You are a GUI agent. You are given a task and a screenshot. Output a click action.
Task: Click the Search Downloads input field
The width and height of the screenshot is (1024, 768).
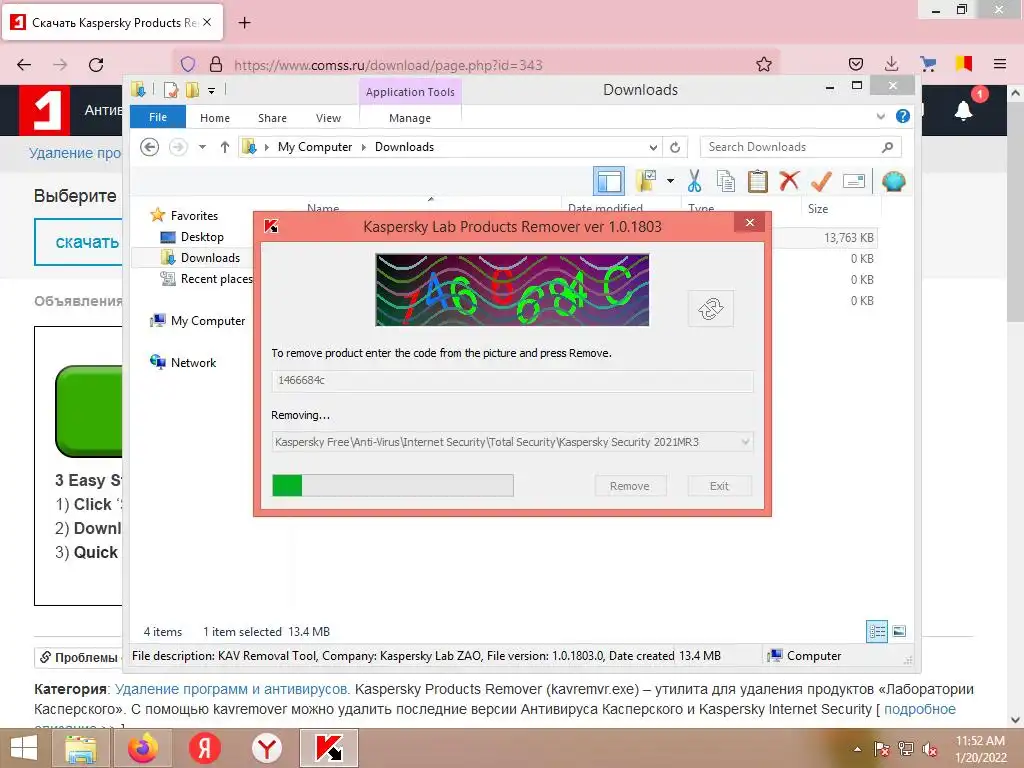coord(800,147)
